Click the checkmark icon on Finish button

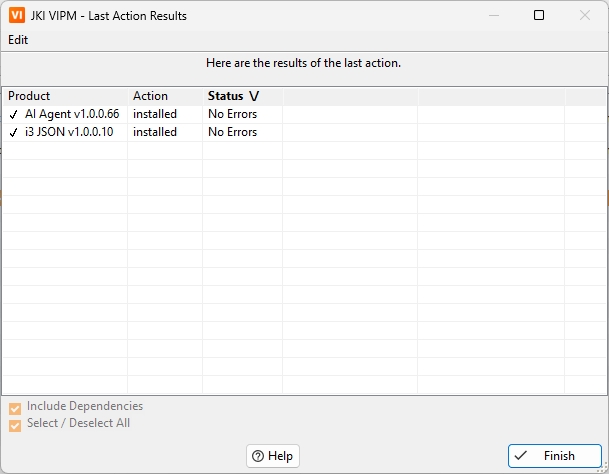[x=521, y=456]
